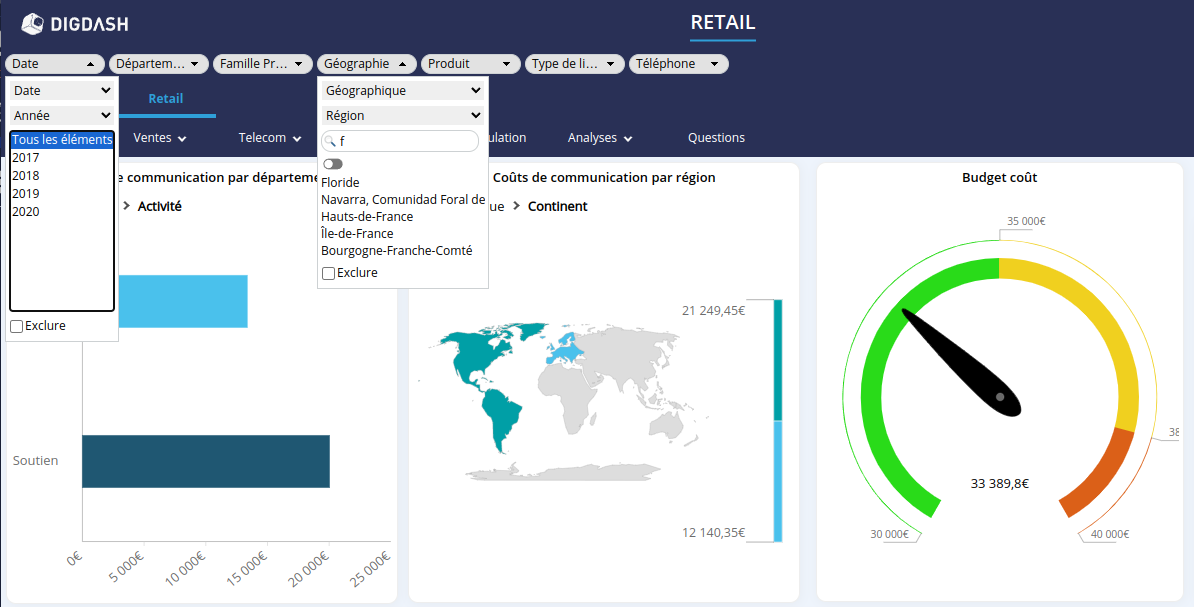Switch to the Retail tab
Screen dimensions: 1194x607
pyautogui.click(x=166, y=98)
